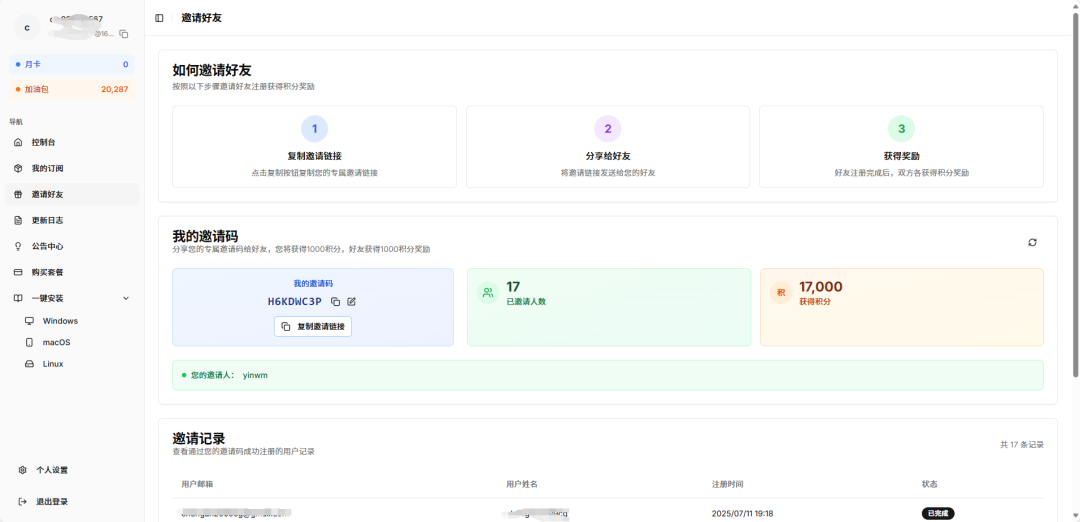Open 个人设置 in the sidebar
1080x522 pixels.
[52, 470]
